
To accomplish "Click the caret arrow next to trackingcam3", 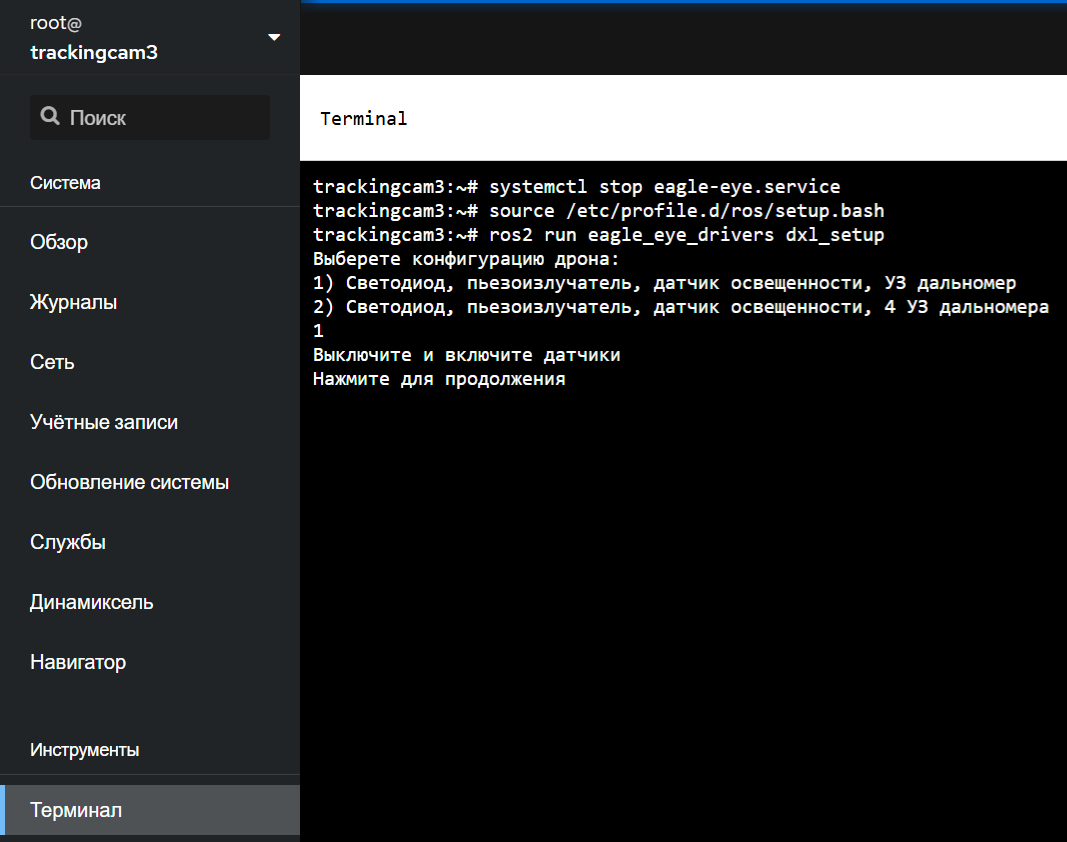I will click(274, 38).
